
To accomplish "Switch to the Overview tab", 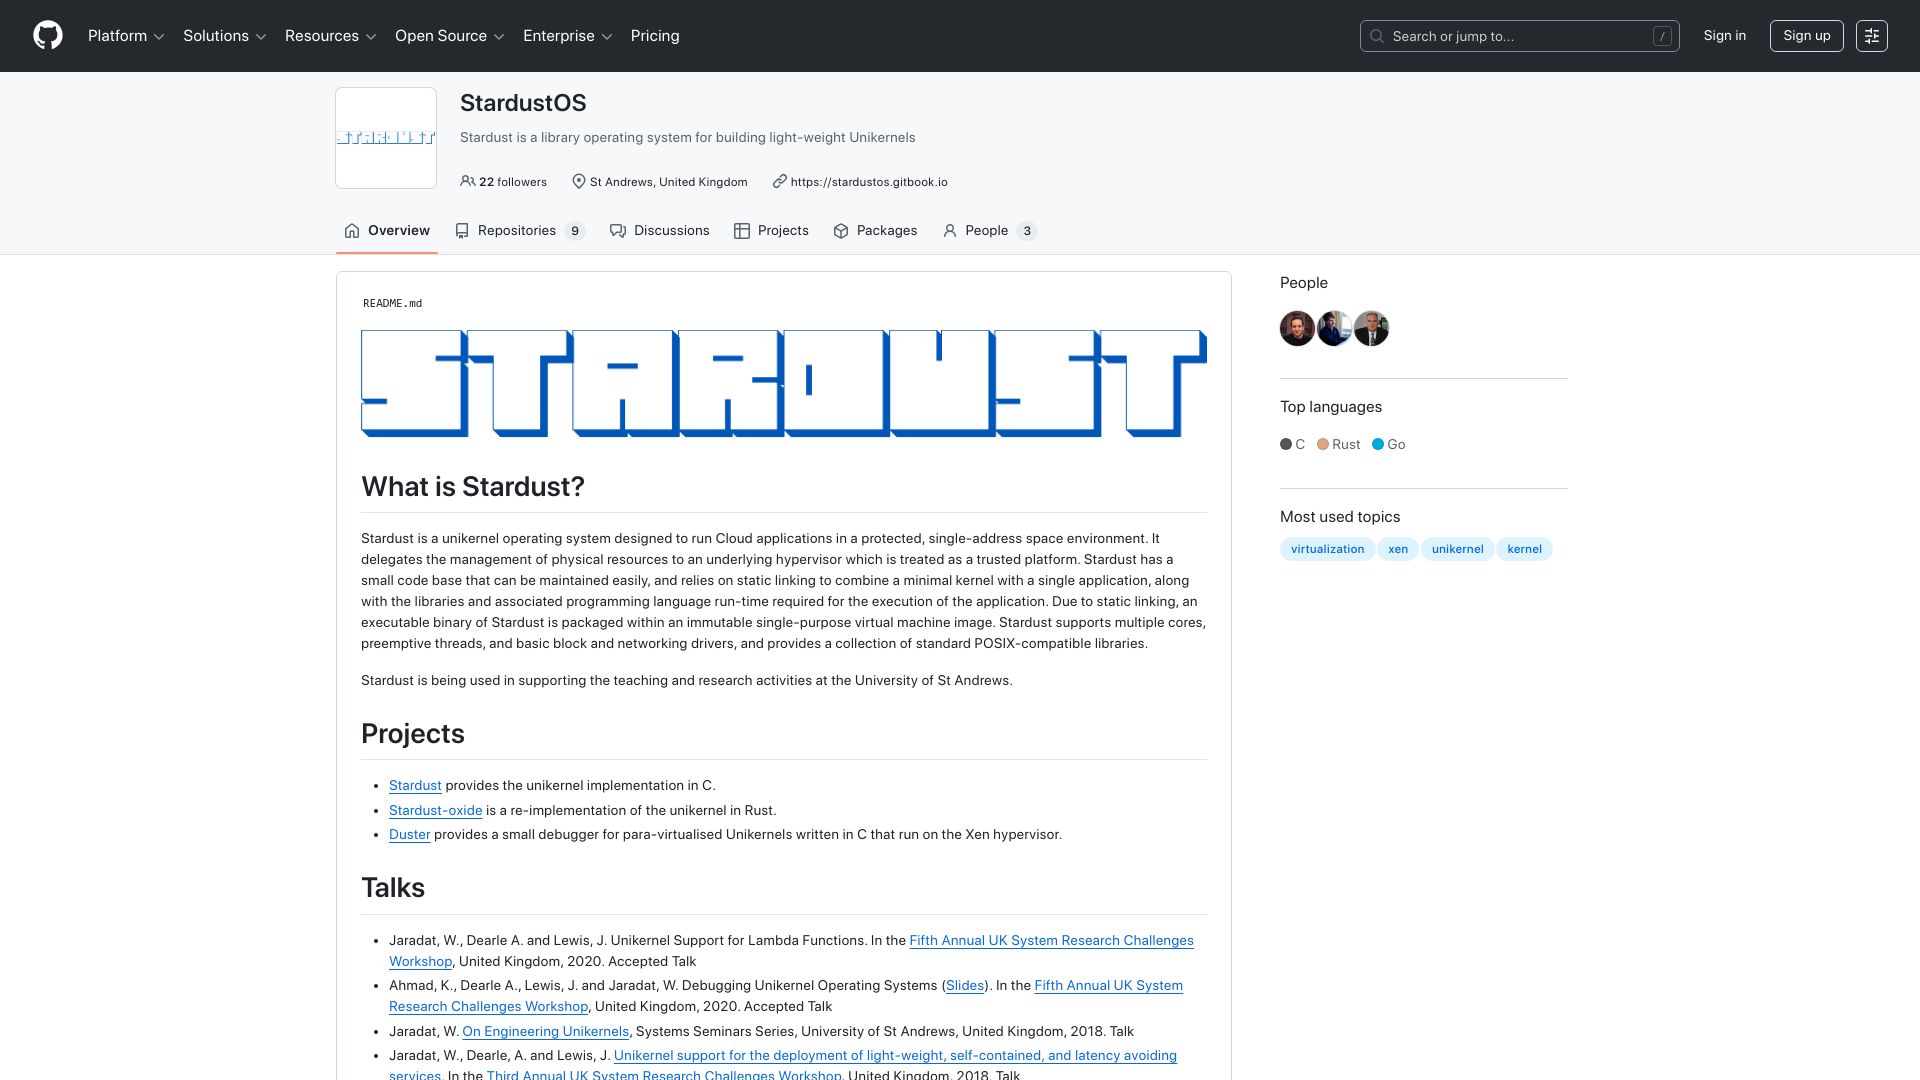I will coord(387,231).
